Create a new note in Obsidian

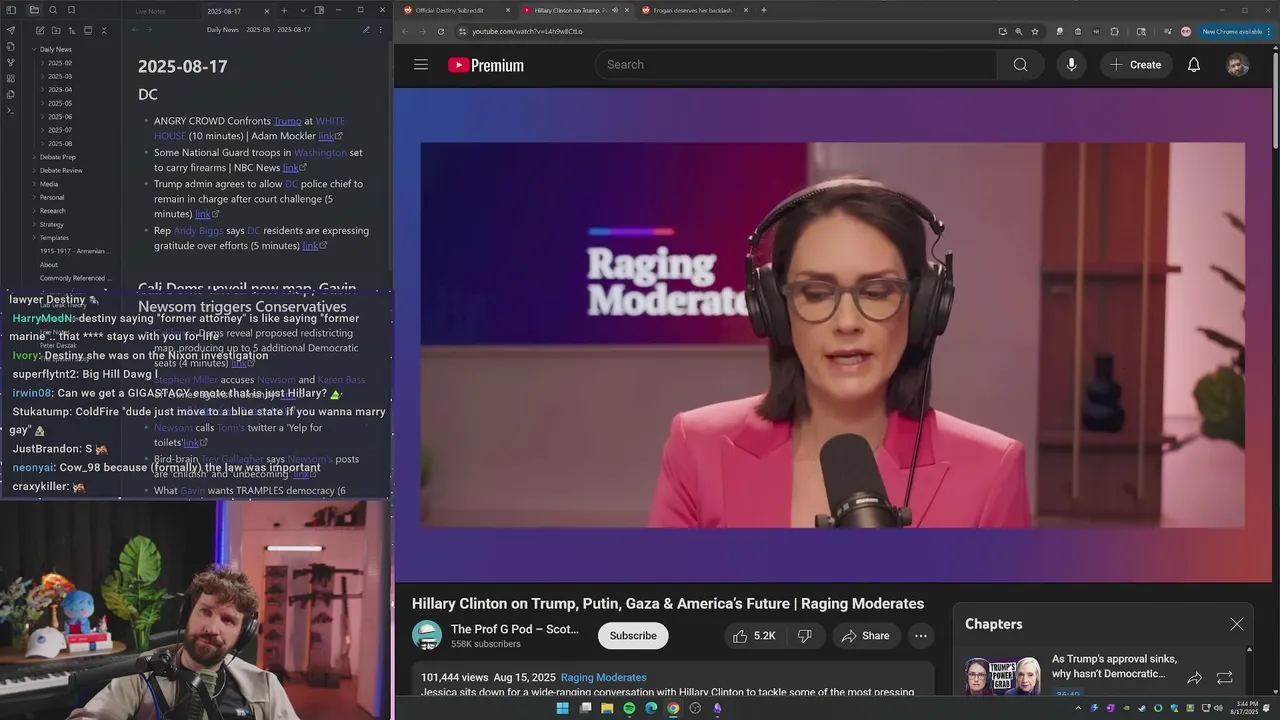point(40,30)
